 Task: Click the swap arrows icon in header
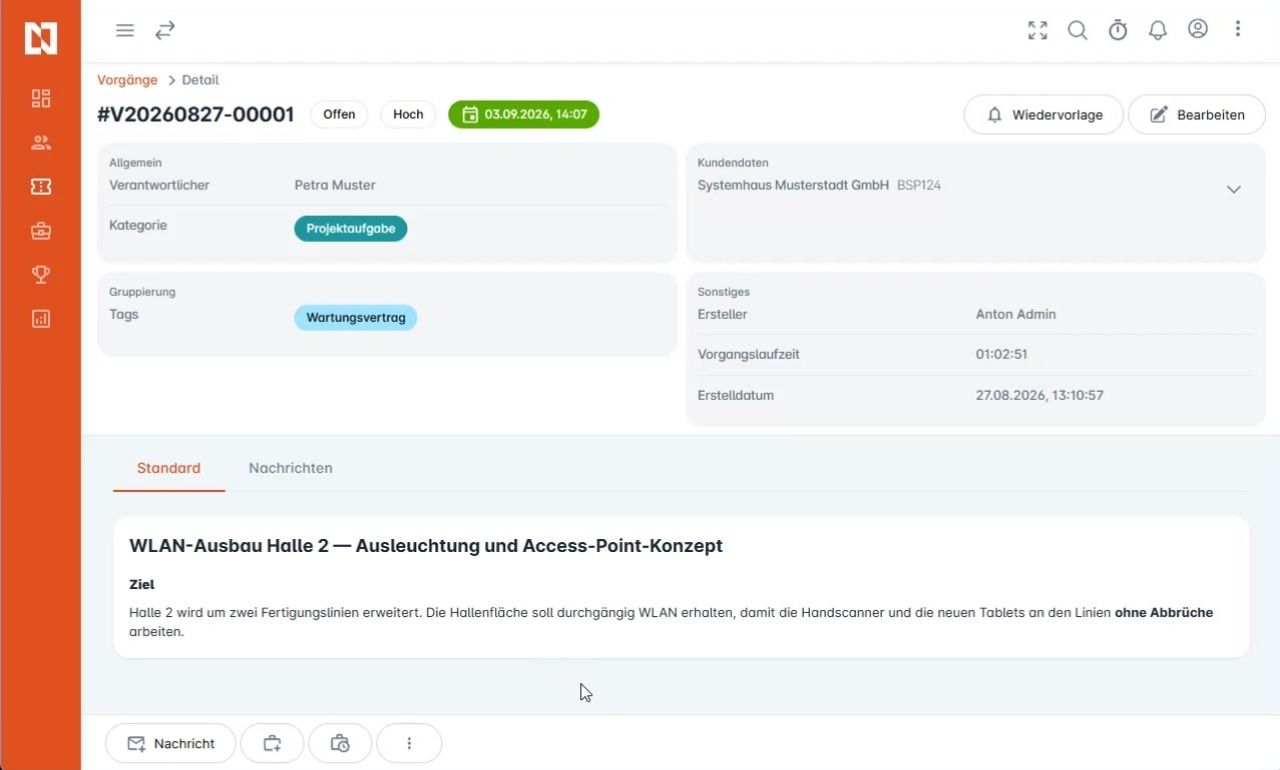[165, 30]
